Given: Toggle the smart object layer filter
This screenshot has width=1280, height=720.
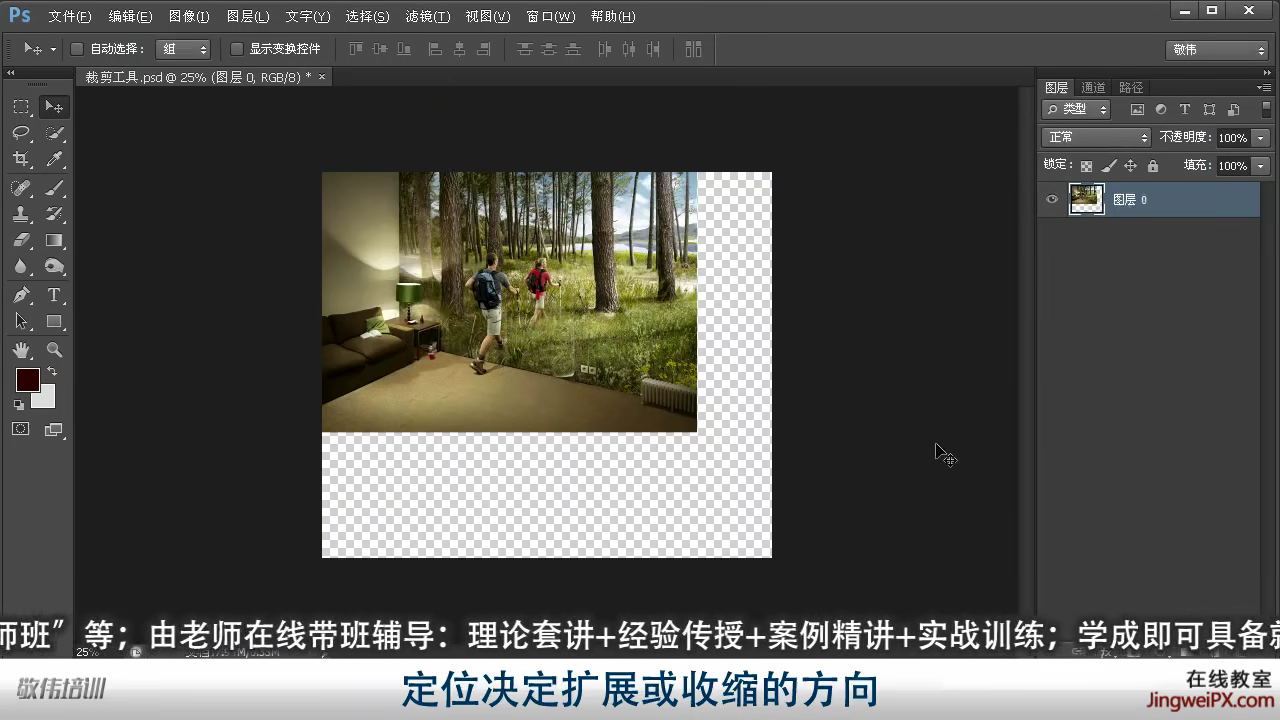Looking at the screenshot, I should 1233,110.
